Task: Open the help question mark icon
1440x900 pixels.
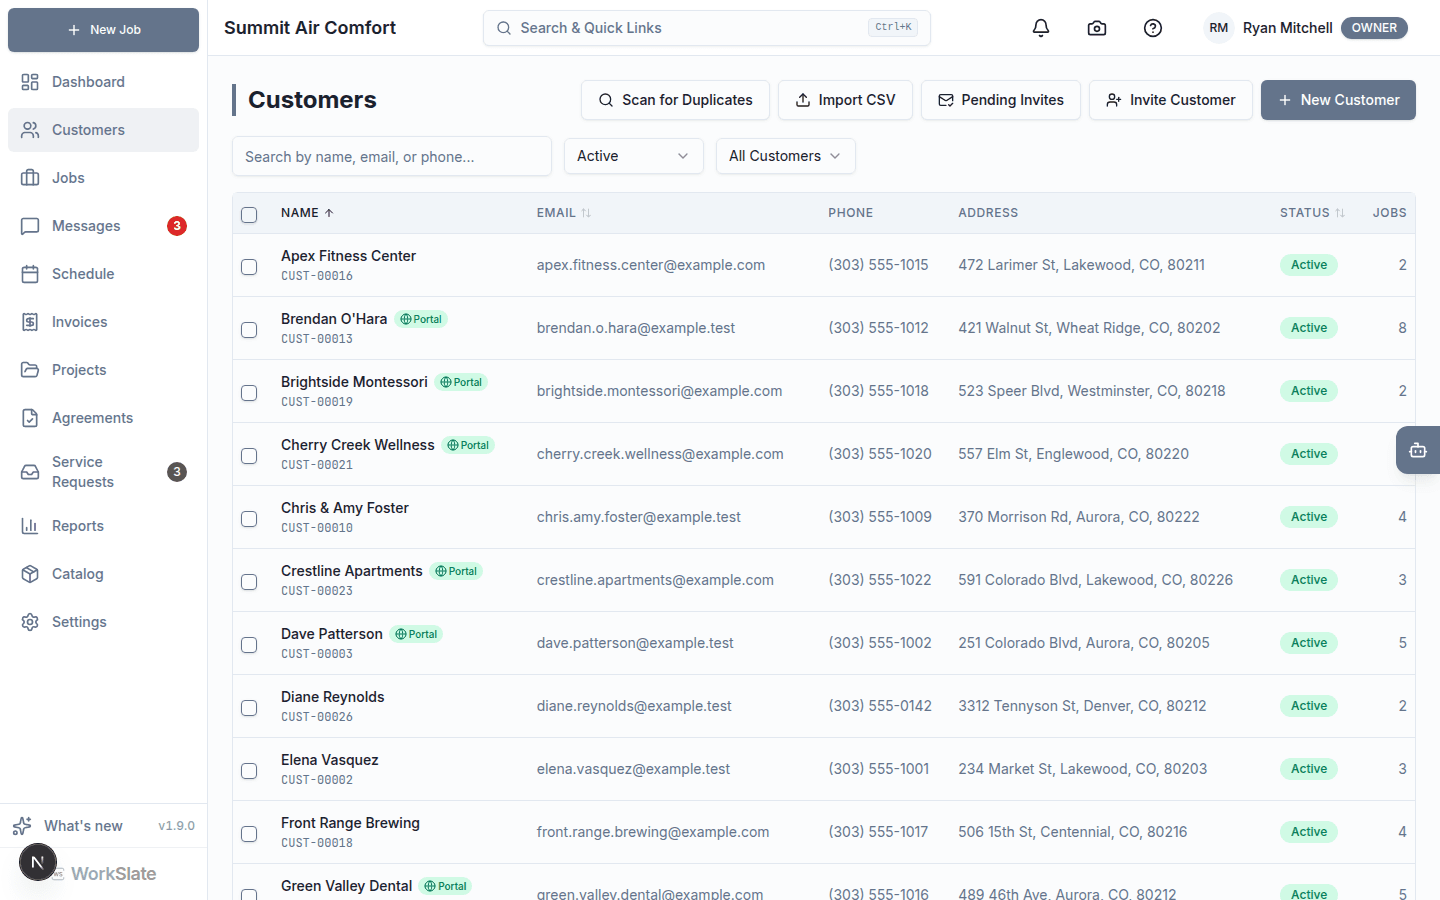Action: point(1153,28)
